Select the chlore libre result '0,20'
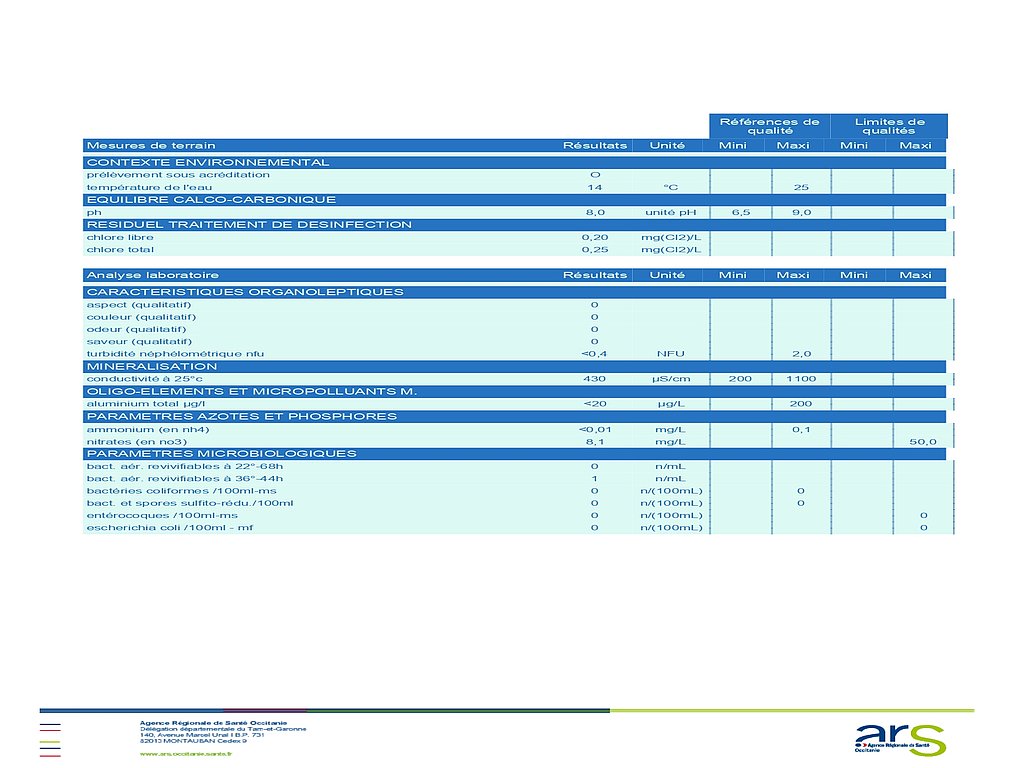1024x768 pixels. pos(595,237)
